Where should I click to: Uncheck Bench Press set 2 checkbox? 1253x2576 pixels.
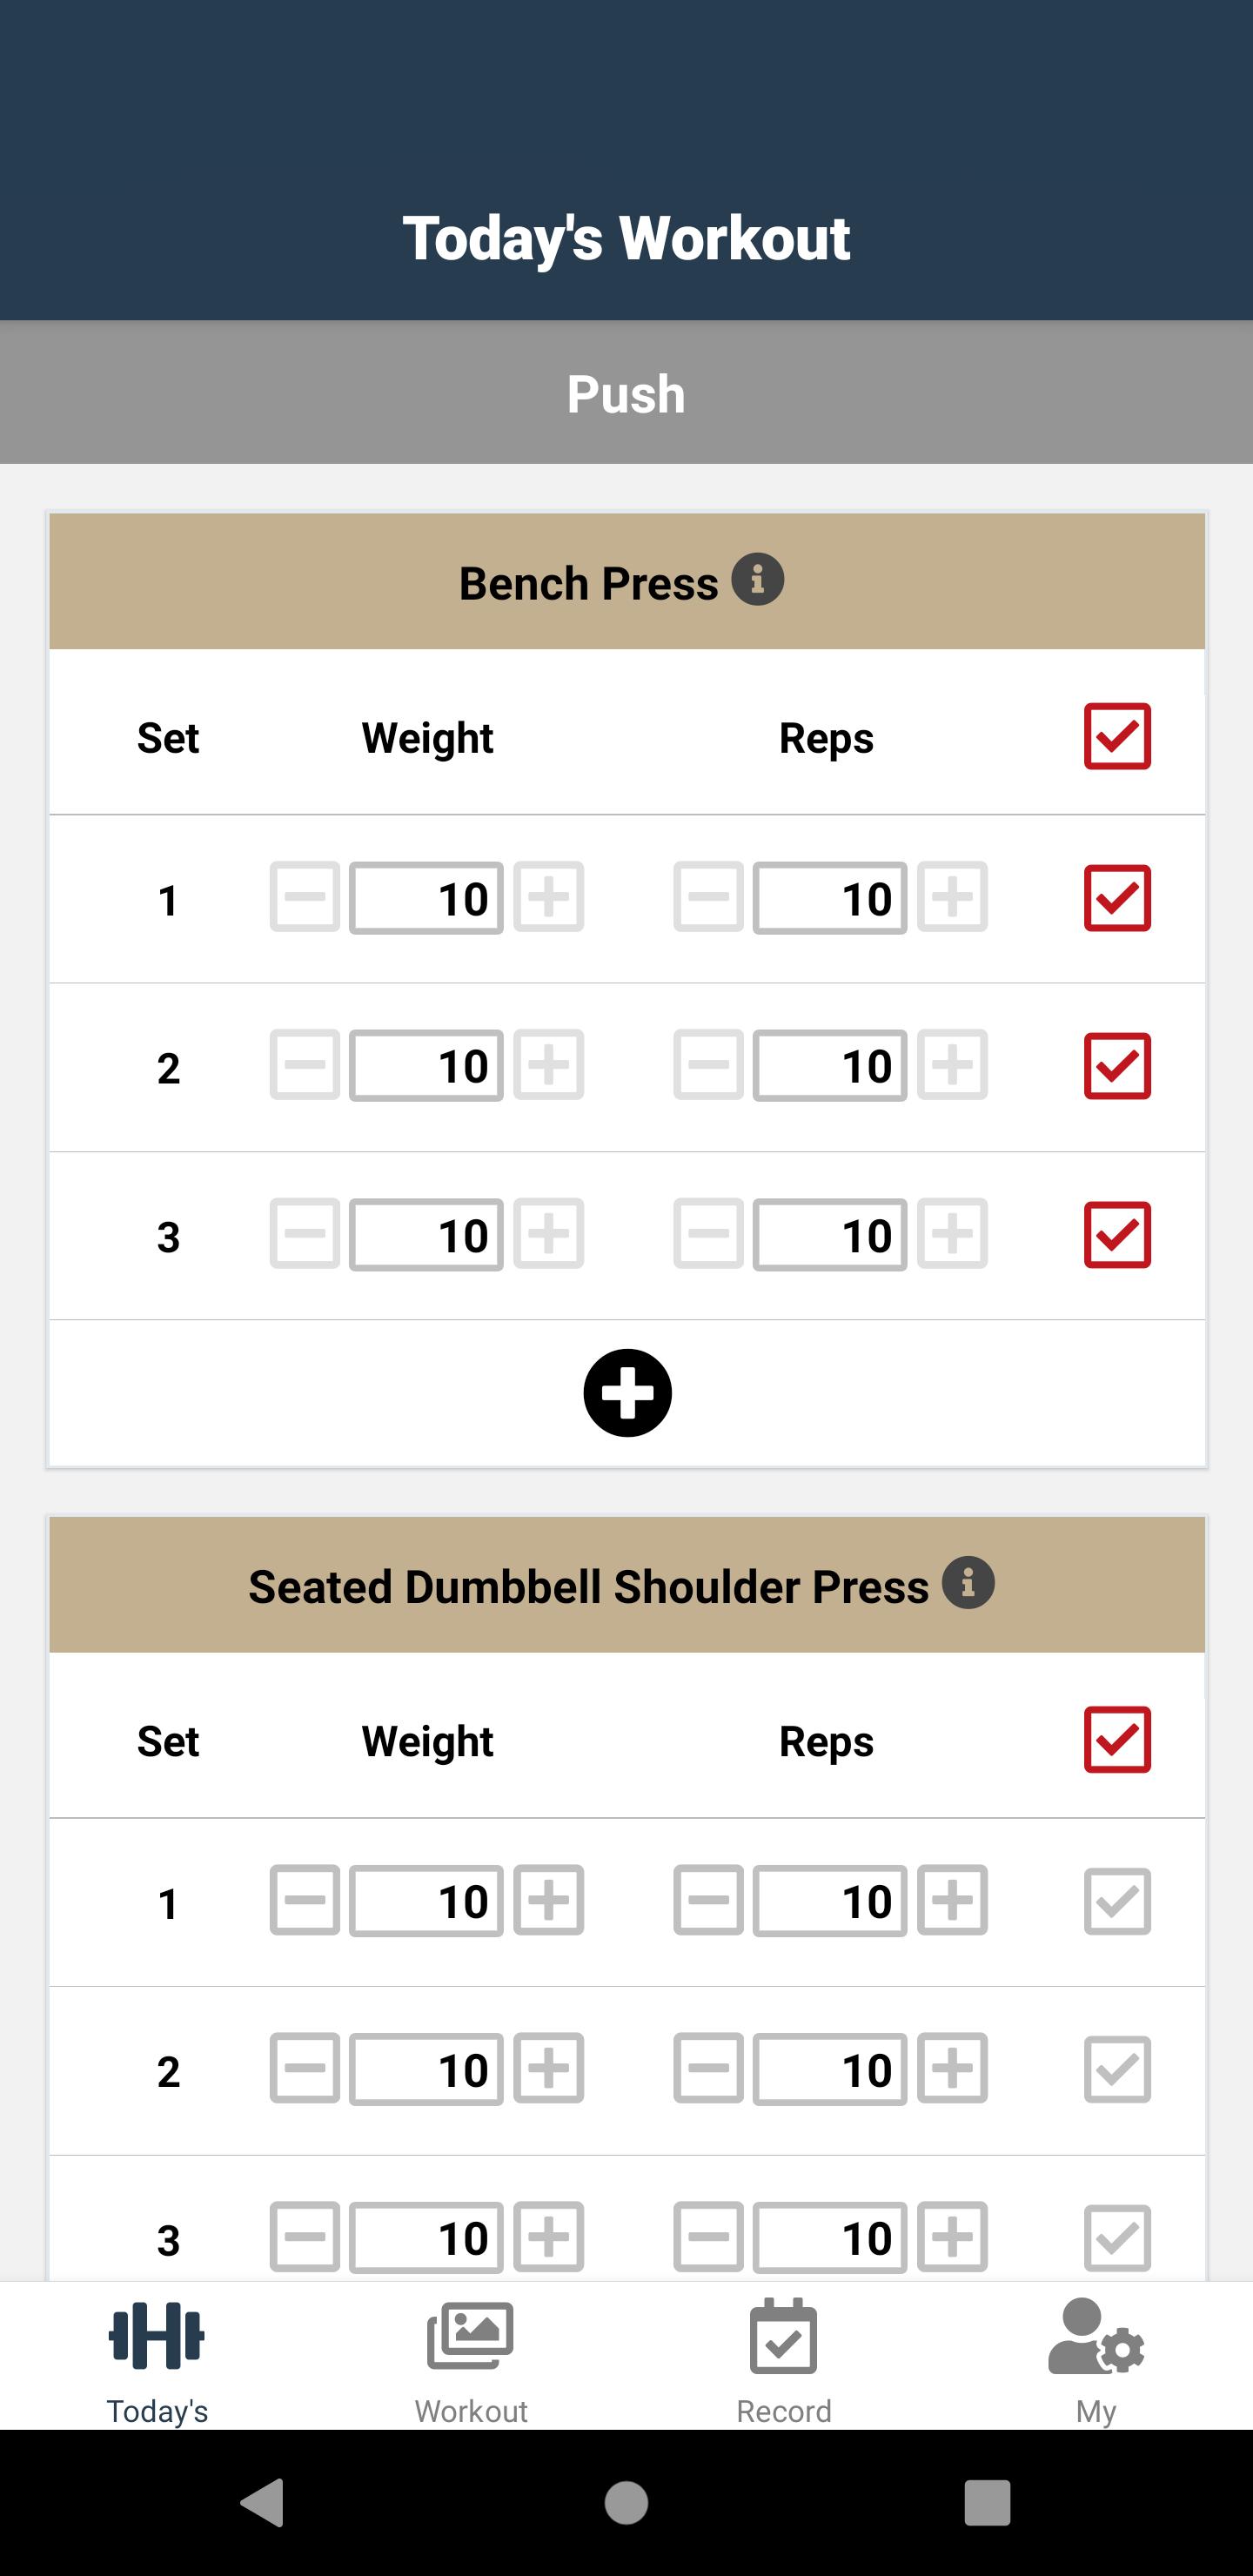tap(1117, 1066)
